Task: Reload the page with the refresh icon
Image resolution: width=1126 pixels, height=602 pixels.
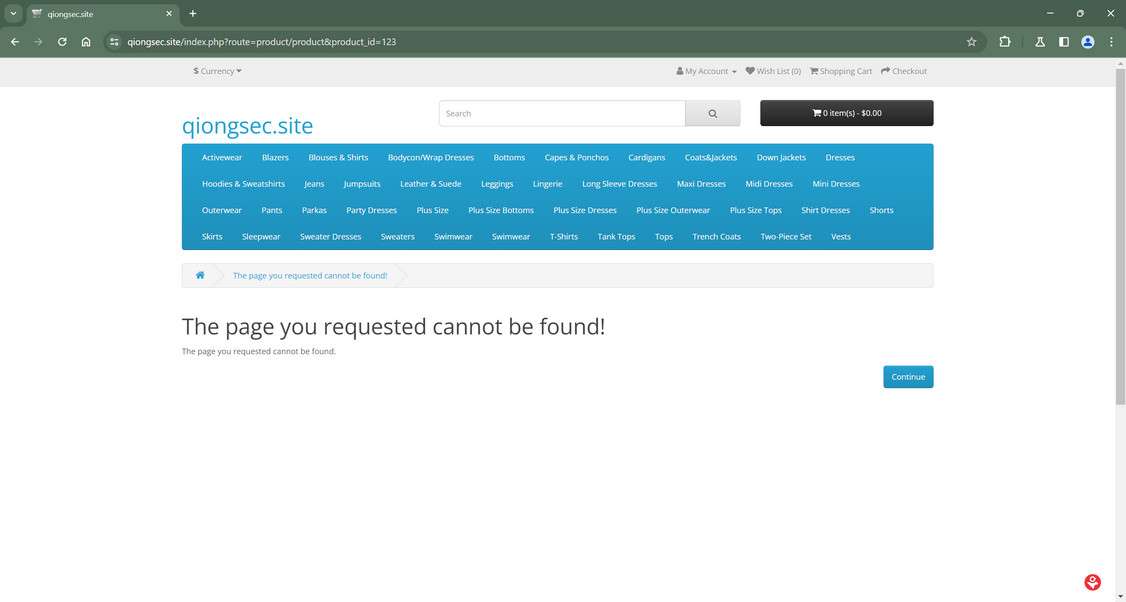Action: coord(61,42)
